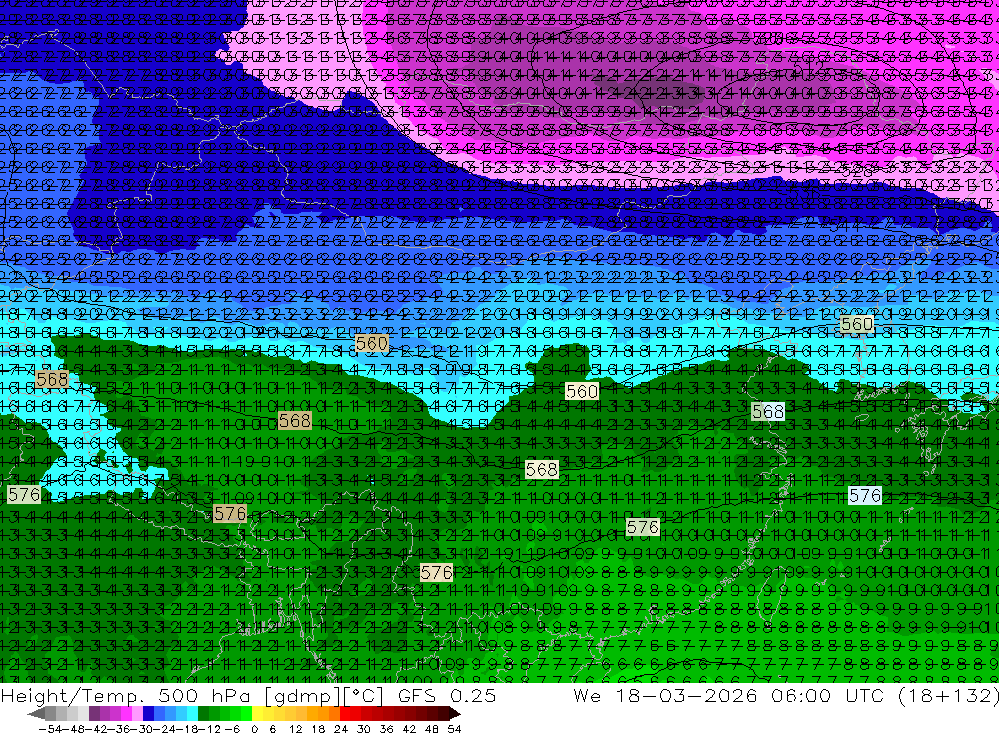
Task: Click the 'GFS 0.25' model label
Action: click(446, 695)
